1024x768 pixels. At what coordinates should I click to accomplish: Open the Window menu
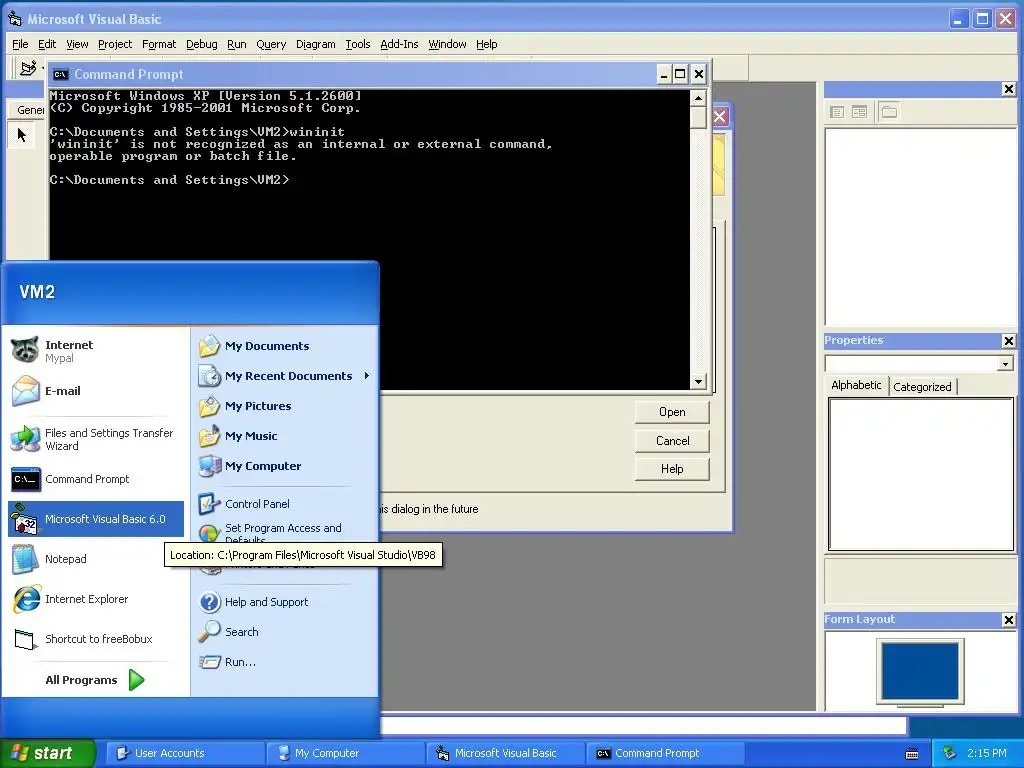click(447, 44)
